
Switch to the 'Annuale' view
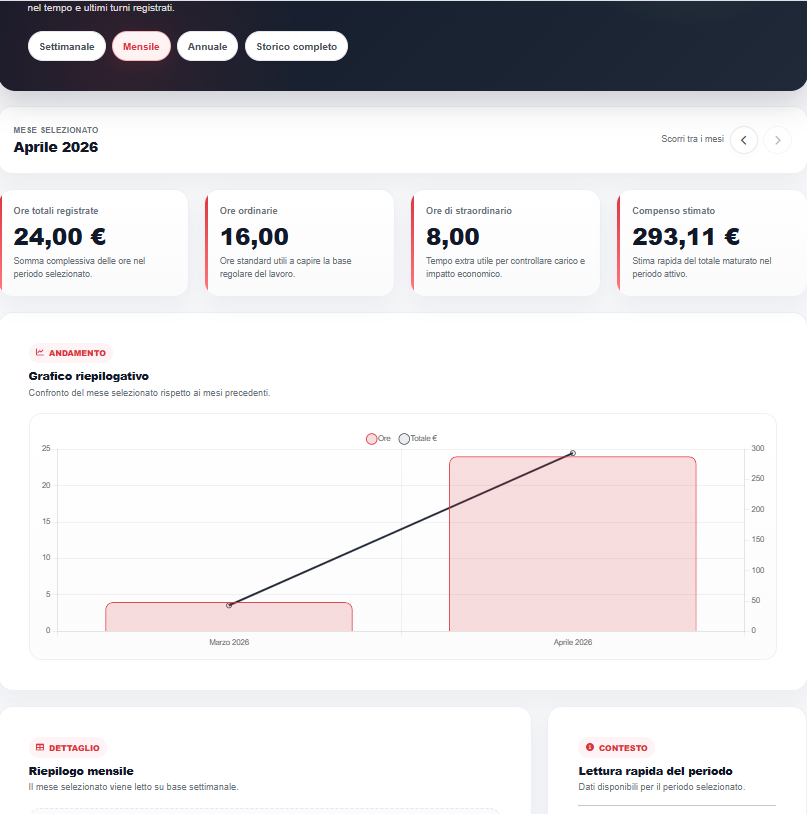tap(207, 45)
